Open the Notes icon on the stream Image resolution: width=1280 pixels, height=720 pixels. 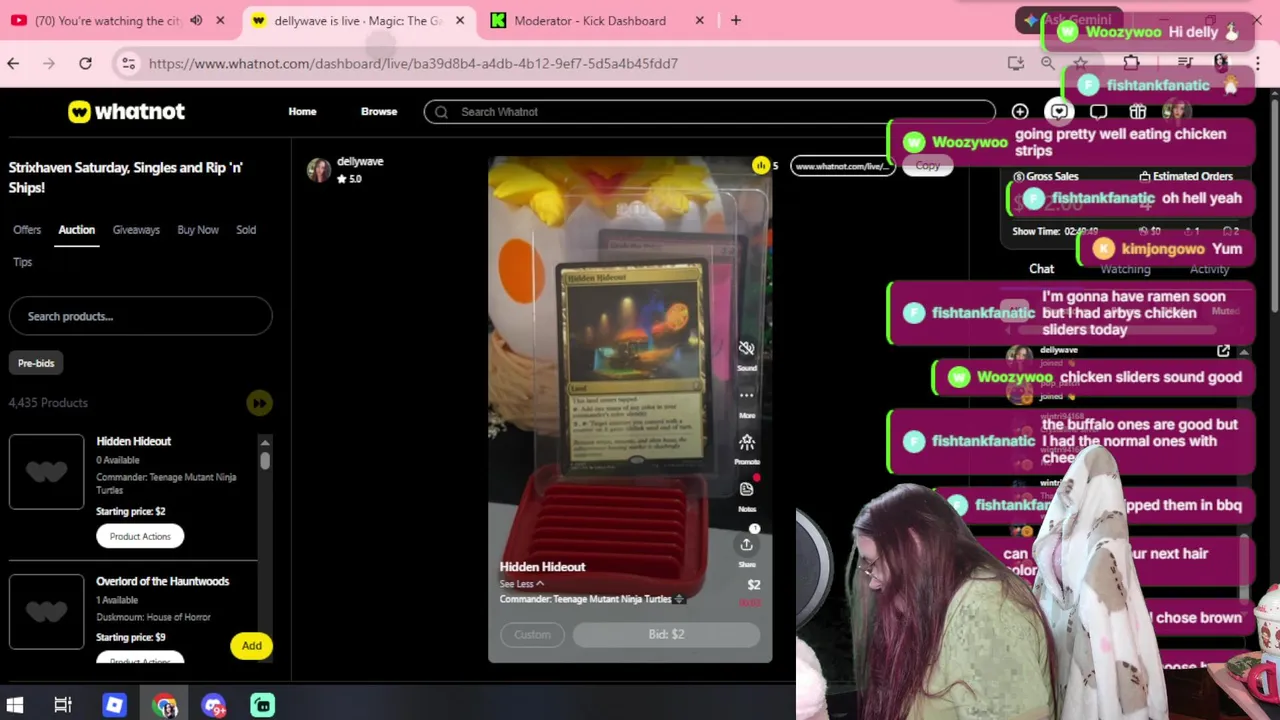[x=746, y=489]
